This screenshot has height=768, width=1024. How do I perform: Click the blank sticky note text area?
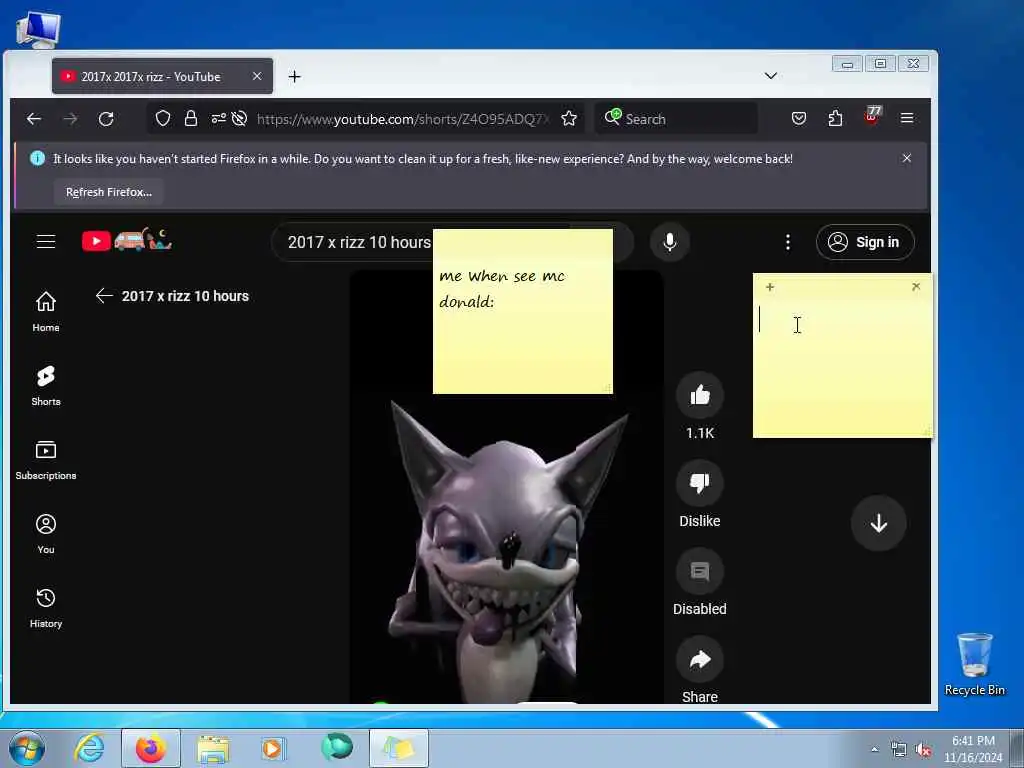(842, 366)
